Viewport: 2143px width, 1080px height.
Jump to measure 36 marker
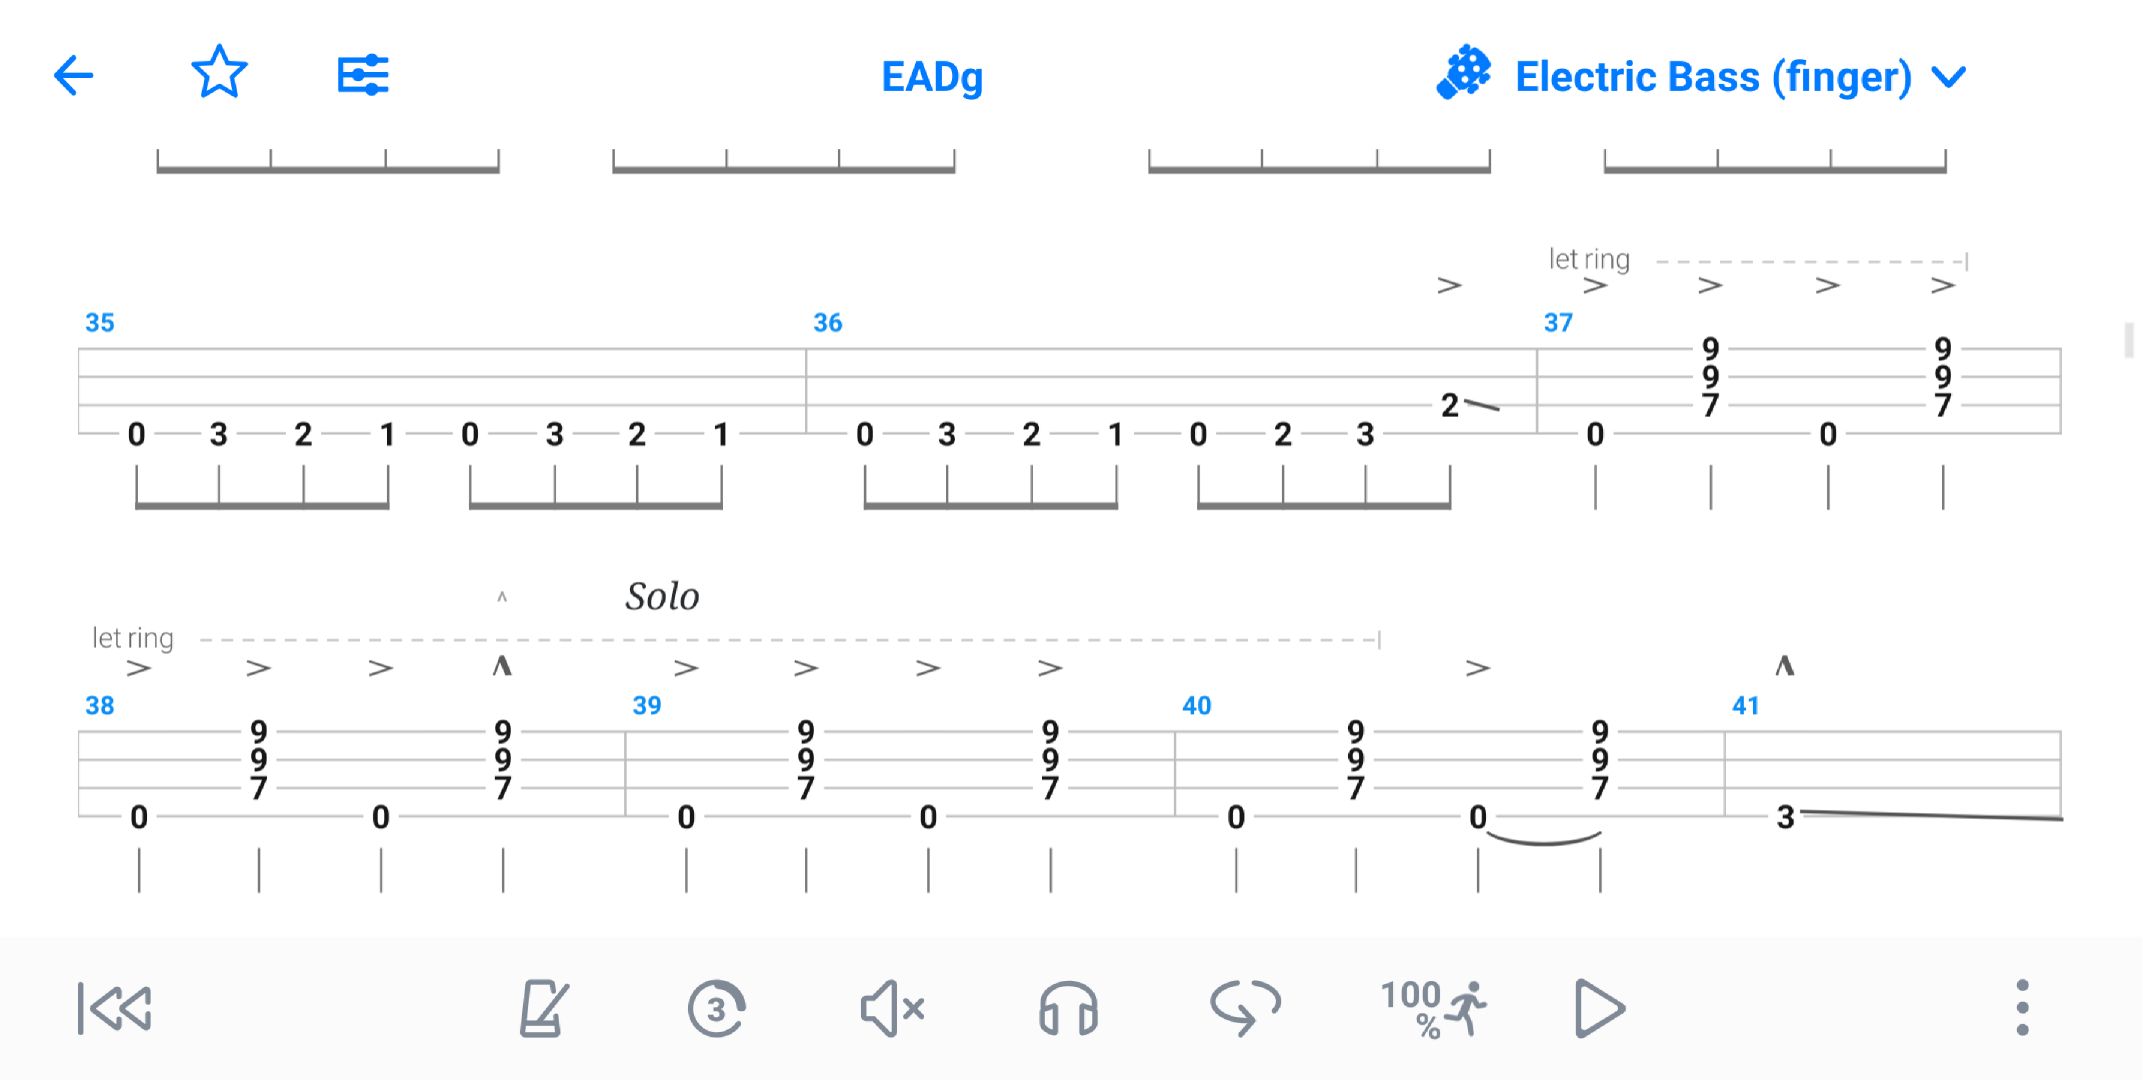click(x=827, y=323)
